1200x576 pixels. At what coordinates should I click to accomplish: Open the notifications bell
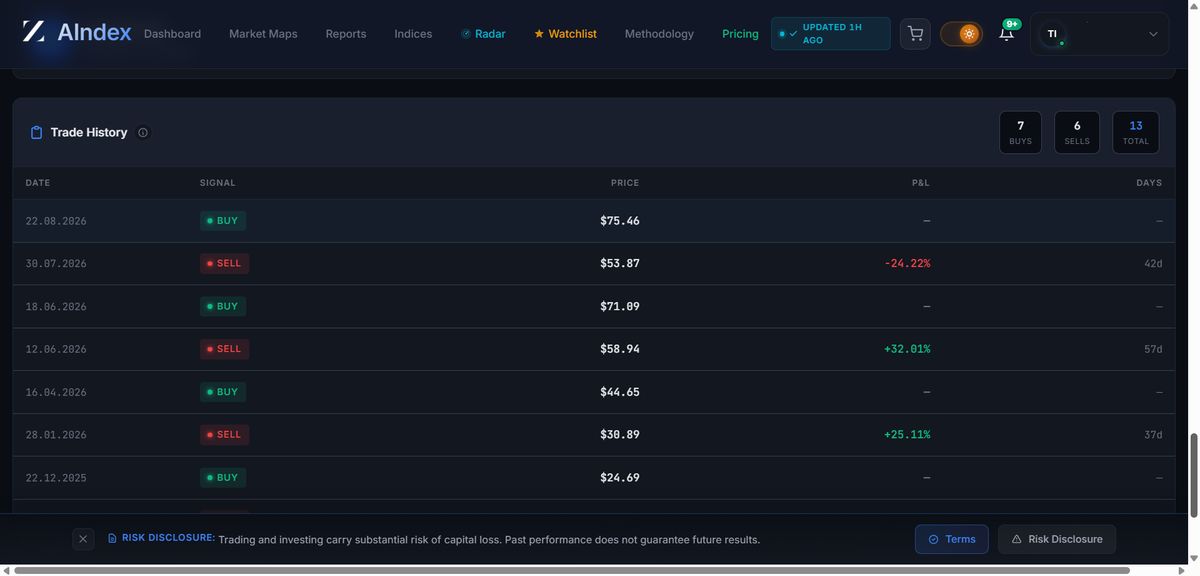[1006, 33]
